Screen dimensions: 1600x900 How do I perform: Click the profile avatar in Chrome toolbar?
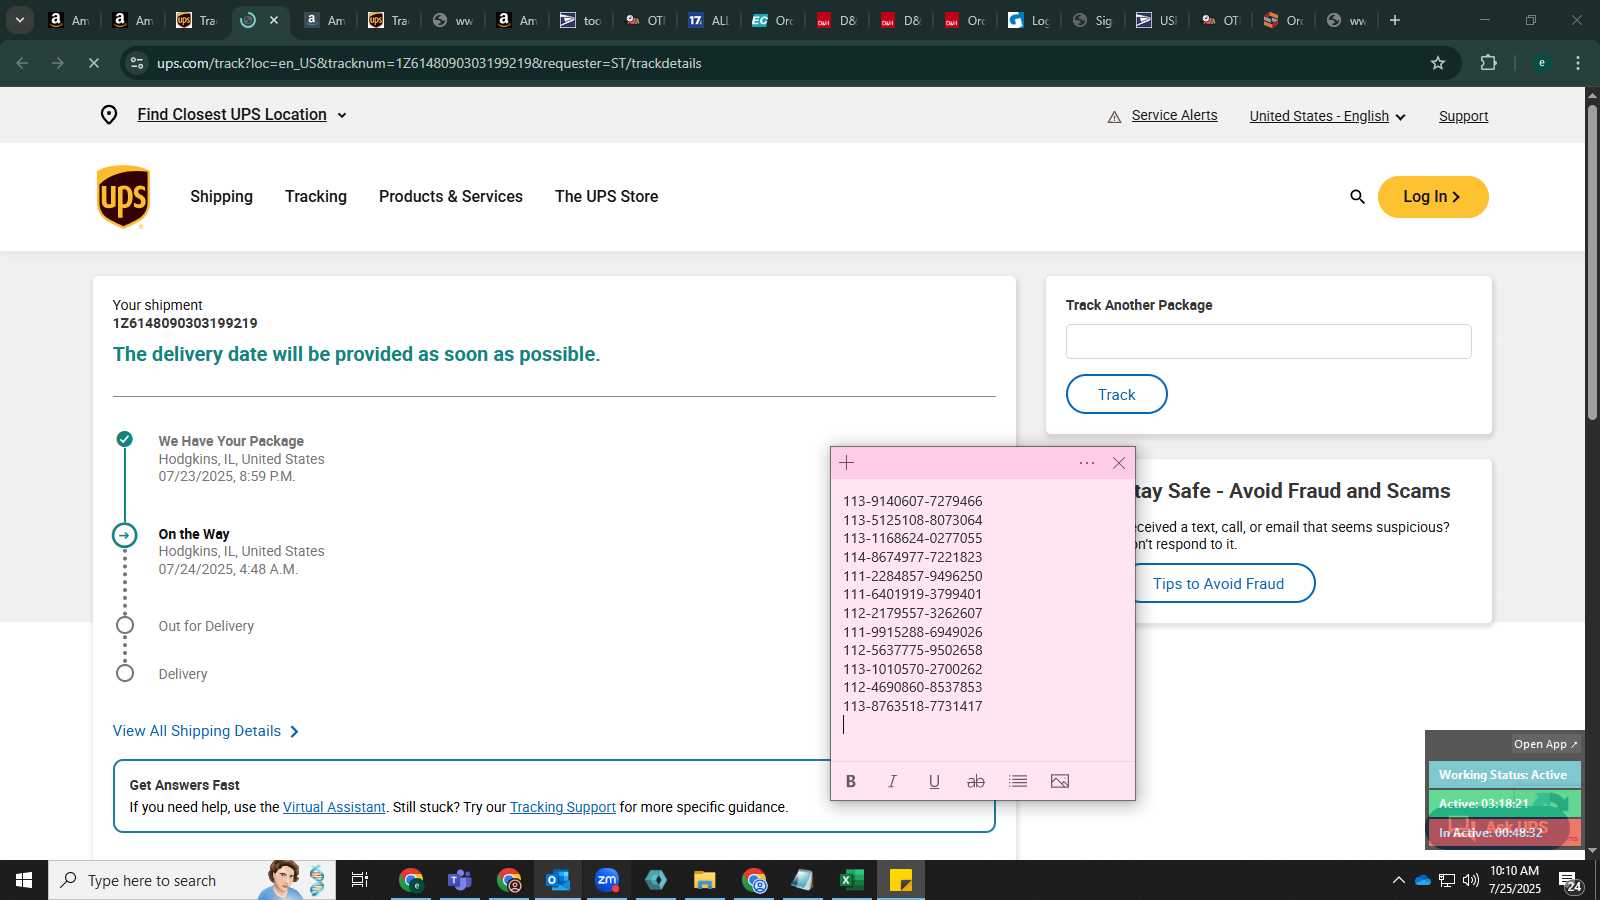[1542, 63]
